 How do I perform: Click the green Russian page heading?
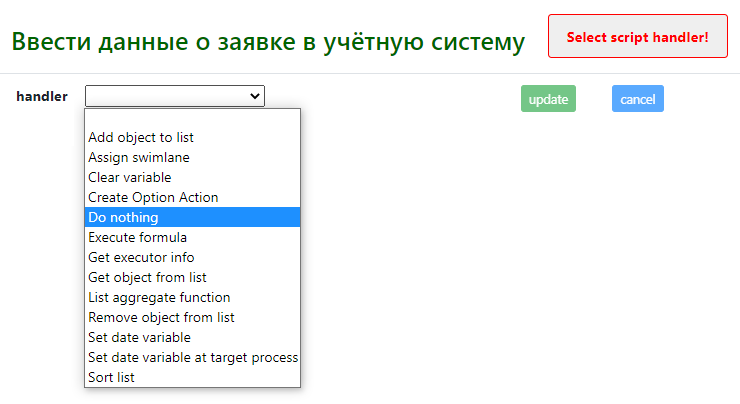tap(268, 42)
